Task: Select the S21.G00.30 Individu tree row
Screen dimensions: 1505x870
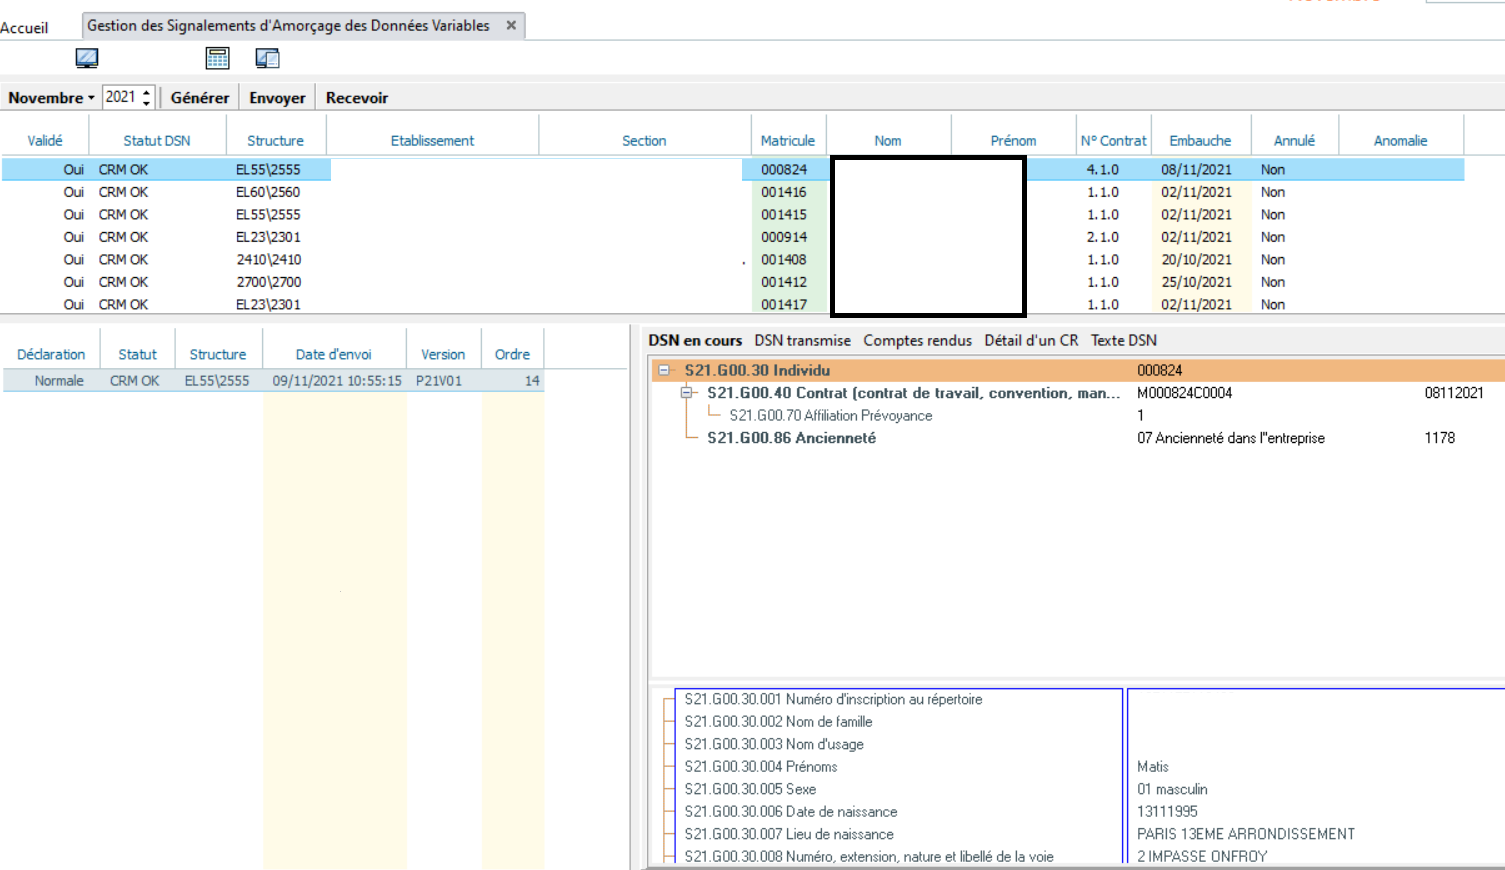Action: tap(1078, 370)
